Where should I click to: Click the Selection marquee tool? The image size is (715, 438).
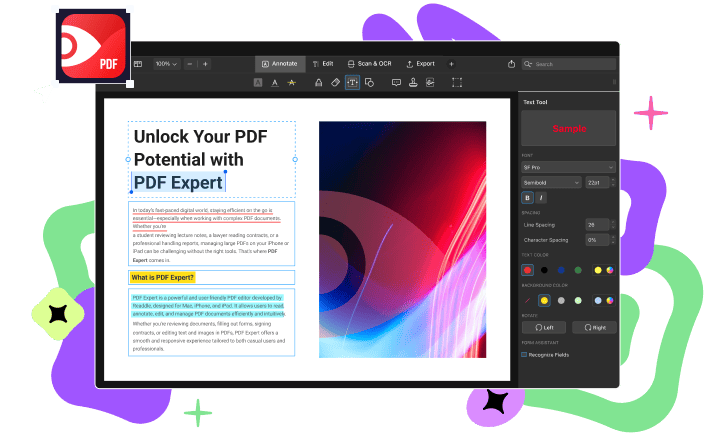pos(456,82)
